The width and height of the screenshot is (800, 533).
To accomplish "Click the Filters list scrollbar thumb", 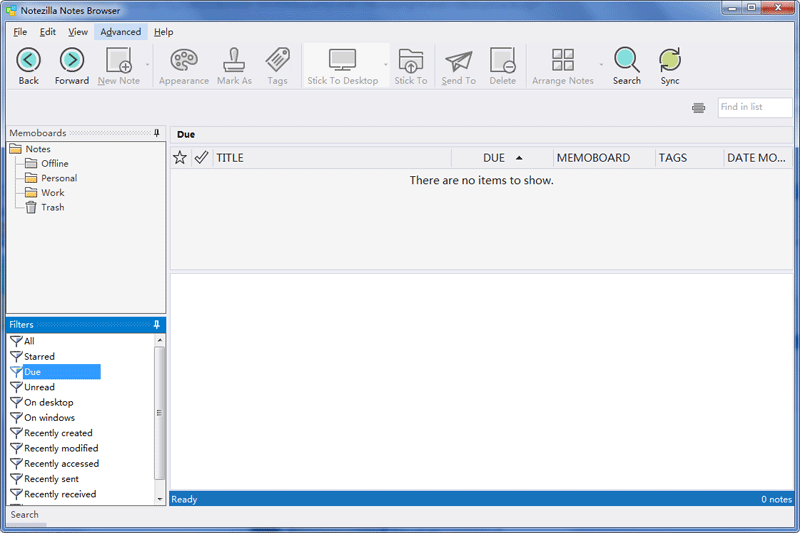I will click(160, 413).
